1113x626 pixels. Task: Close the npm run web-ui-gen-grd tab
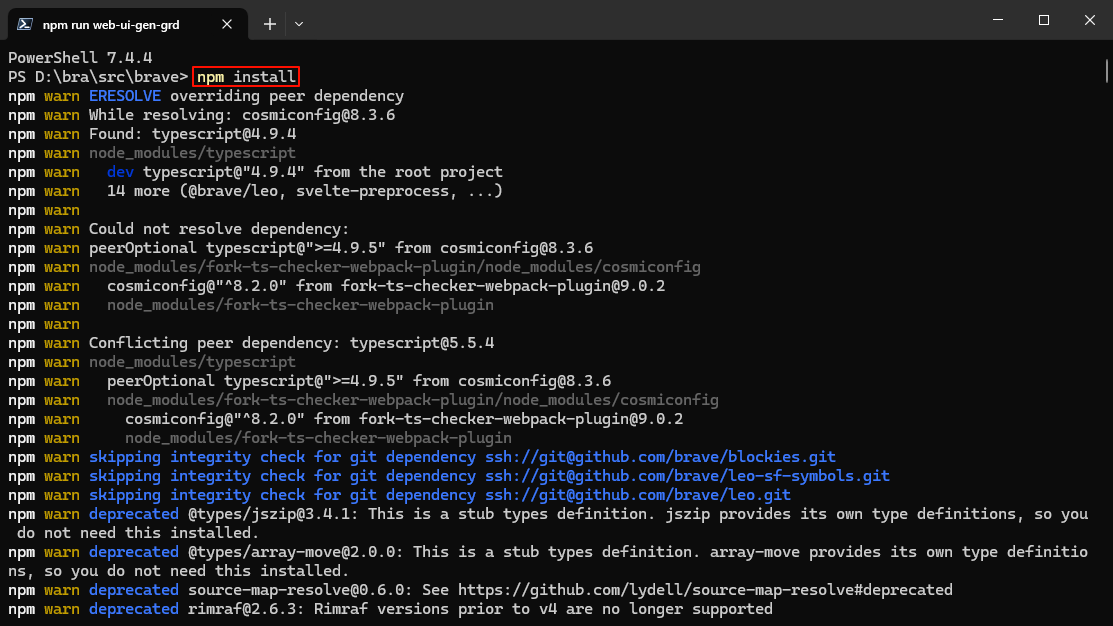point(227,24)
